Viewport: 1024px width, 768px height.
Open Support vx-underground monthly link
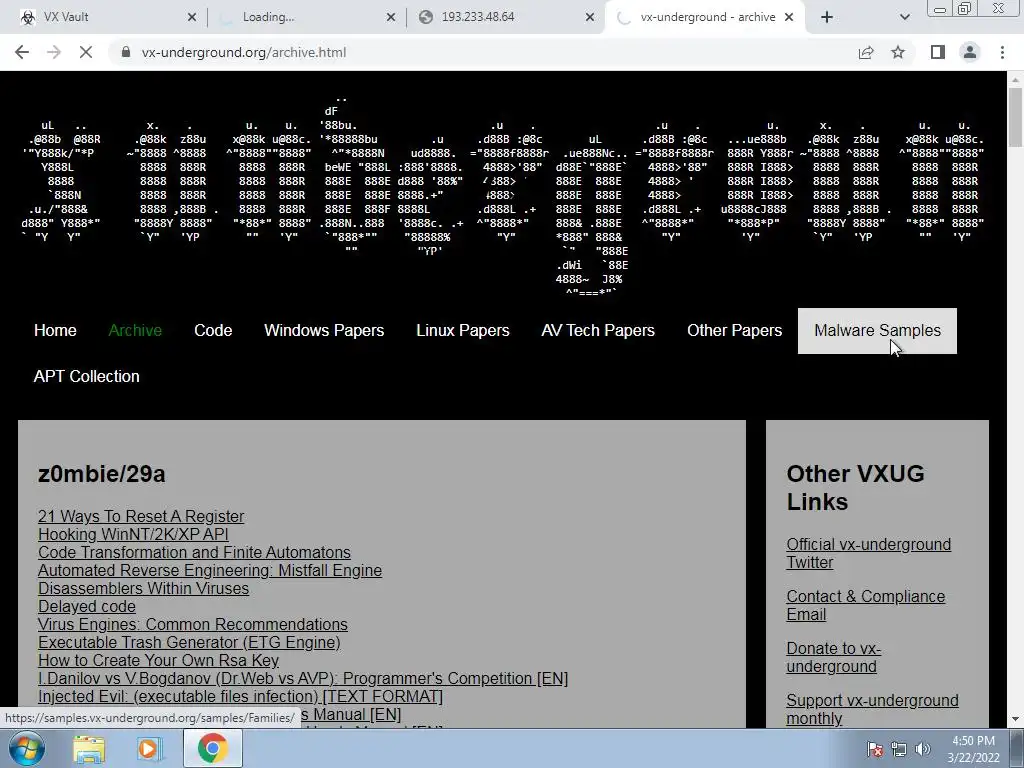tap(872, 709)
